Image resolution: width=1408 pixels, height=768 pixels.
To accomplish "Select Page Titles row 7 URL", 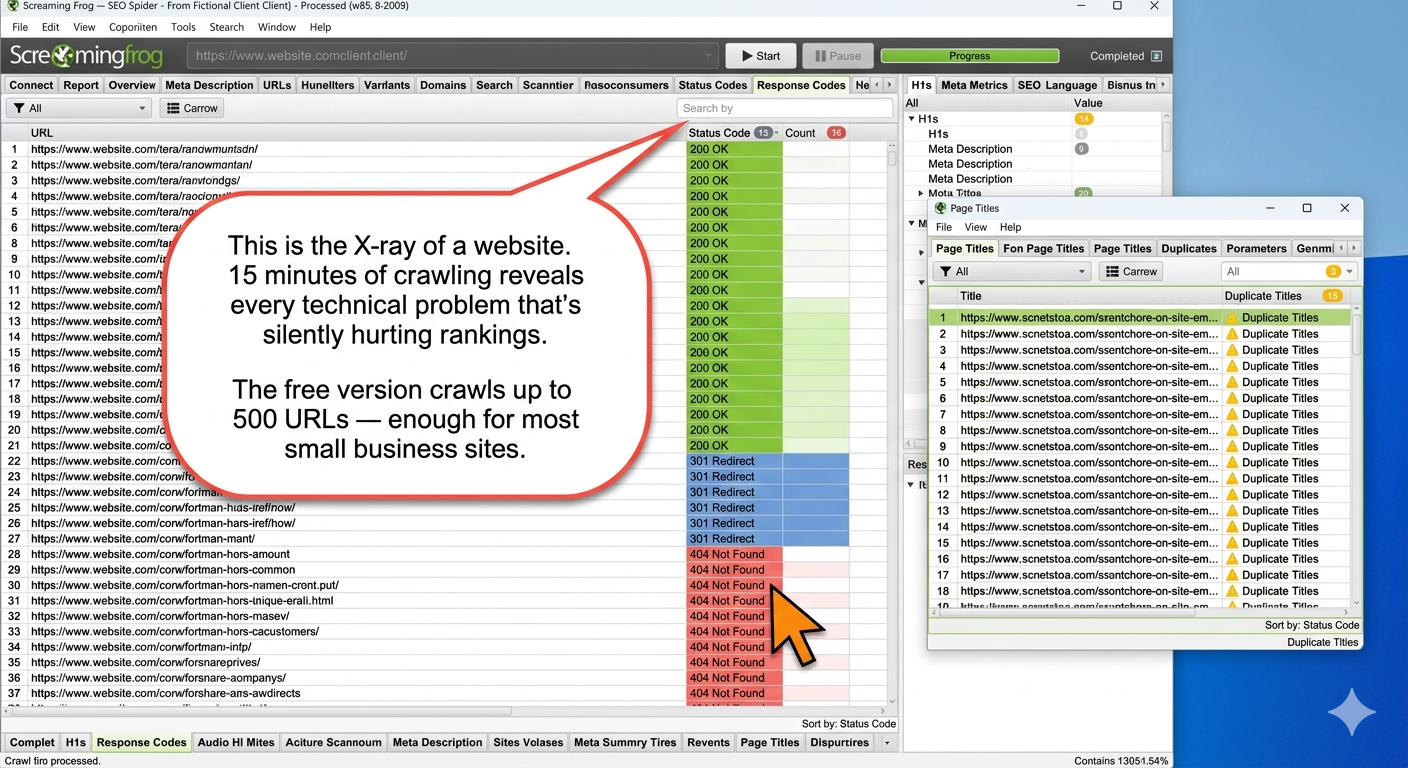I will [x=1089, y=414].
